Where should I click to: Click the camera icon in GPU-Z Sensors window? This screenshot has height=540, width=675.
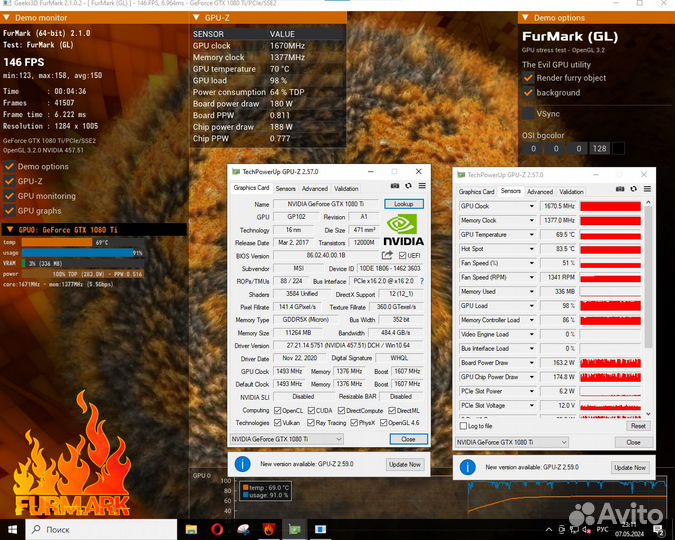pos(620,189)
